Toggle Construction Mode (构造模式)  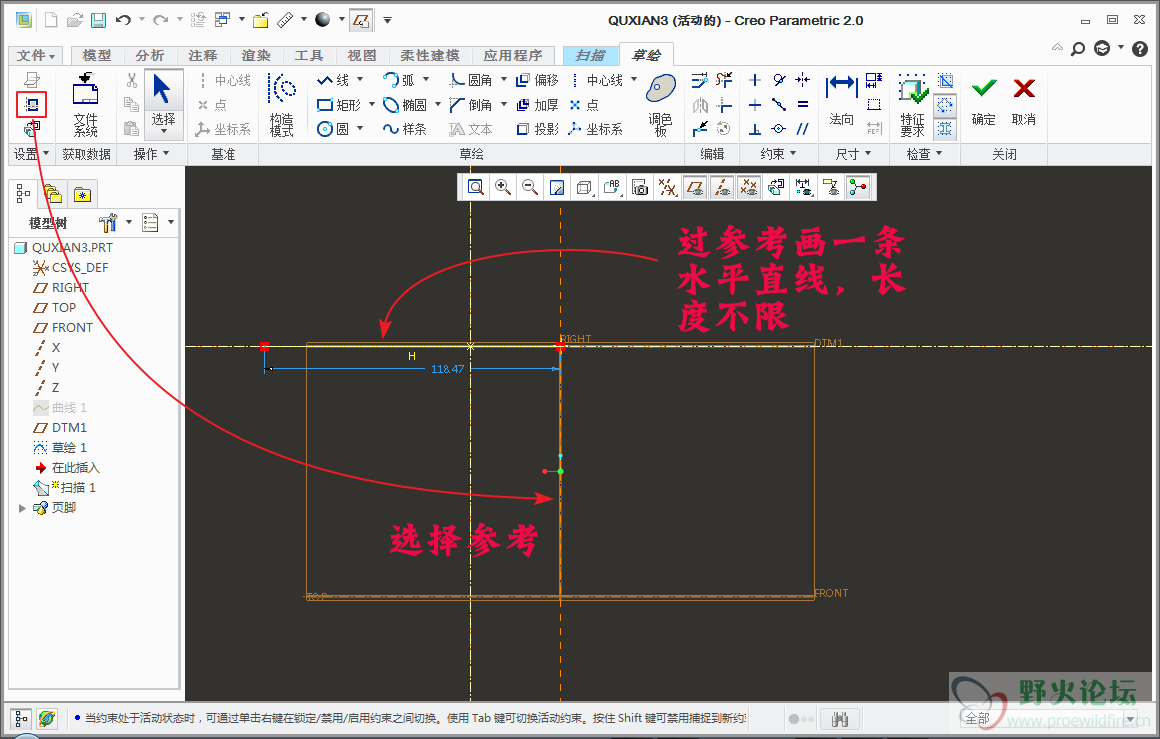tap(281, 104)
